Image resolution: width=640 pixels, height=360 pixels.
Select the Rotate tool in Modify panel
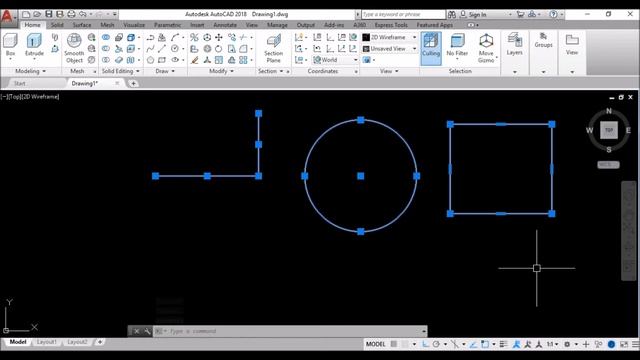click(219, 49)
